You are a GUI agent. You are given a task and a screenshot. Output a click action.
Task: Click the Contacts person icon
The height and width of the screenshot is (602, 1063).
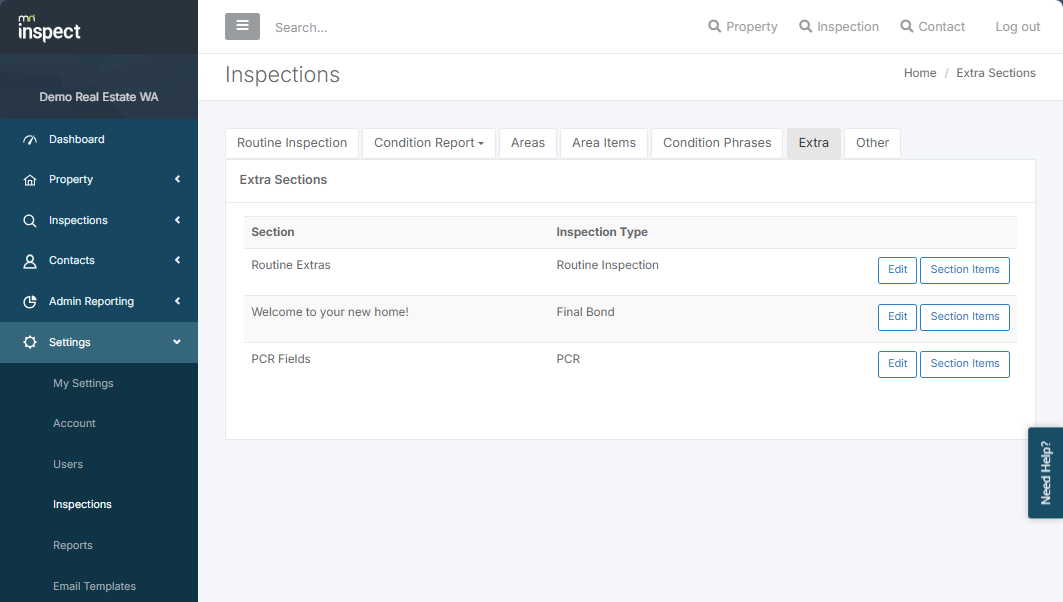(x=30, y=261)
